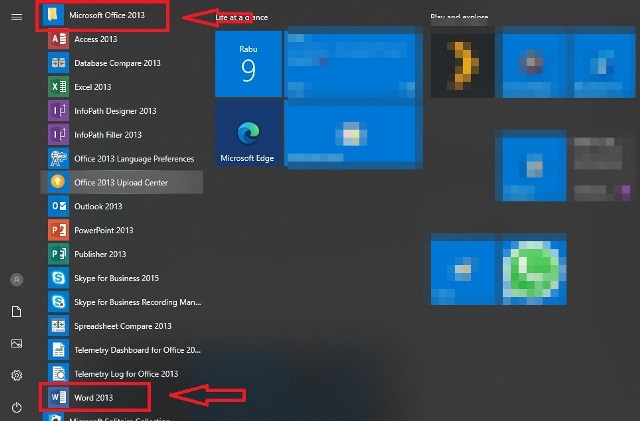Image resolution: width=640 pixels, height=421 pixels.
Task: Select 'Office 2013 Language Preferences' label
Action: (x=134, y=159)
